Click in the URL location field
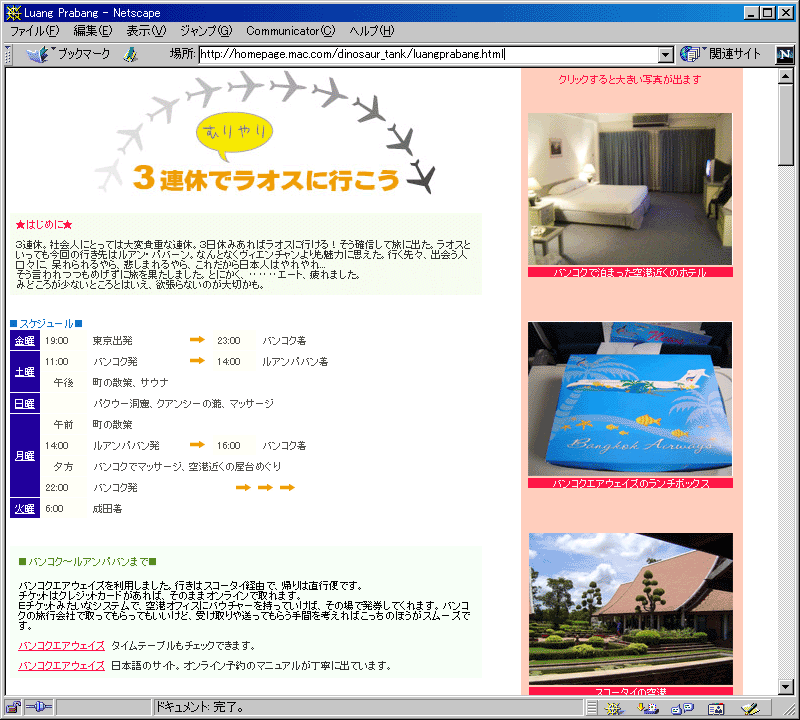Image resolution: width=800 pixels, height=720 pixels. tap(428, 55)
